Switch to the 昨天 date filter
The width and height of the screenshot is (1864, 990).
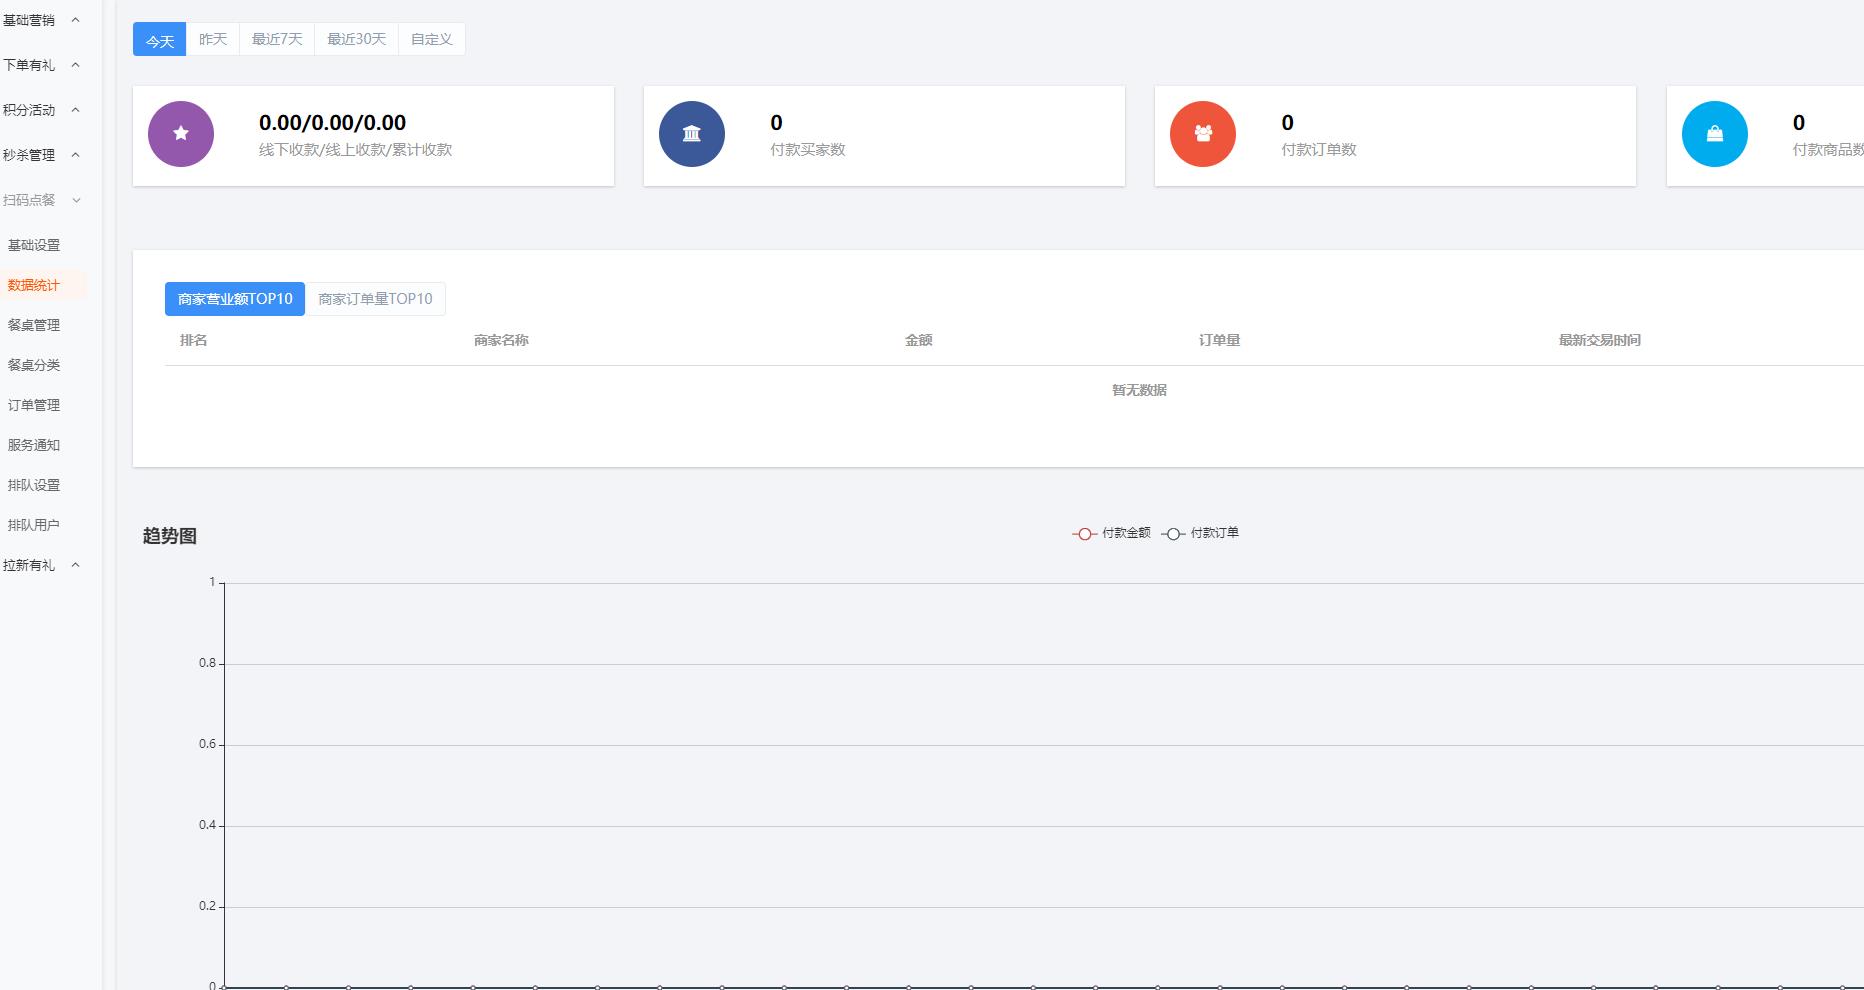213,39
